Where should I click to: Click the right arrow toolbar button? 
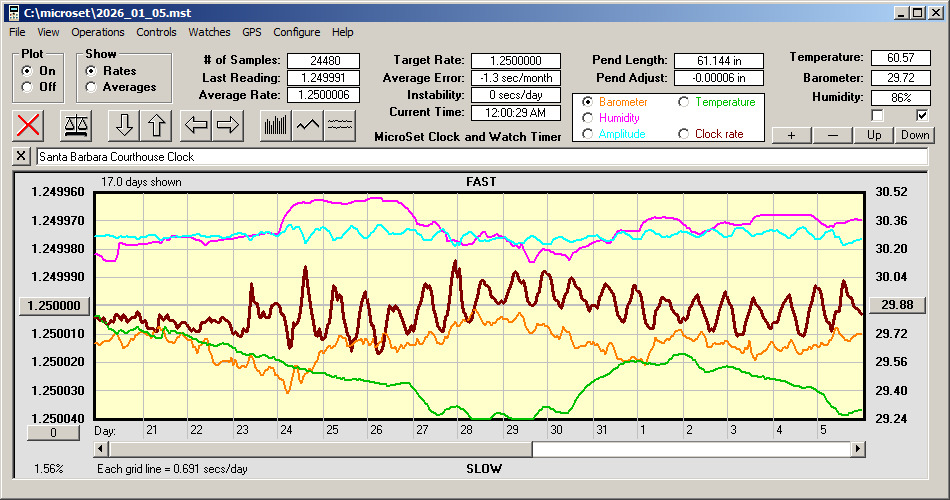click(x=228, y=125)
